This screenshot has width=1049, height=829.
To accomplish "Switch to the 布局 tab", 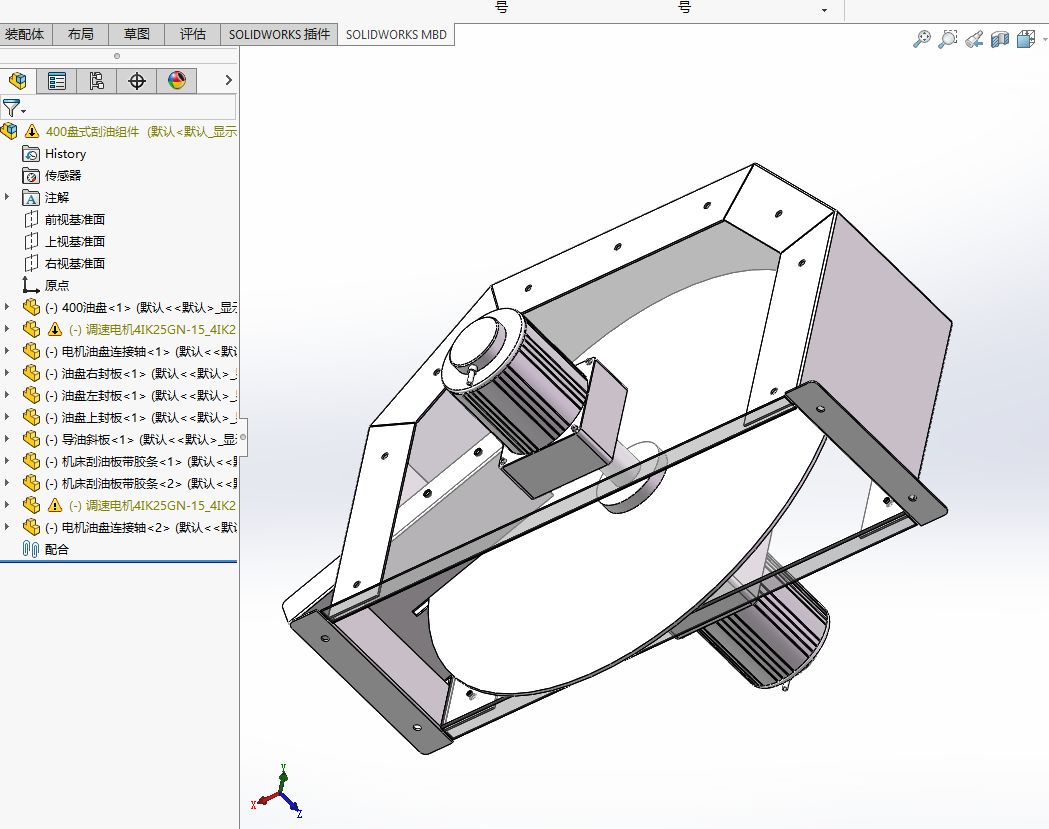I will click(80, 34).
